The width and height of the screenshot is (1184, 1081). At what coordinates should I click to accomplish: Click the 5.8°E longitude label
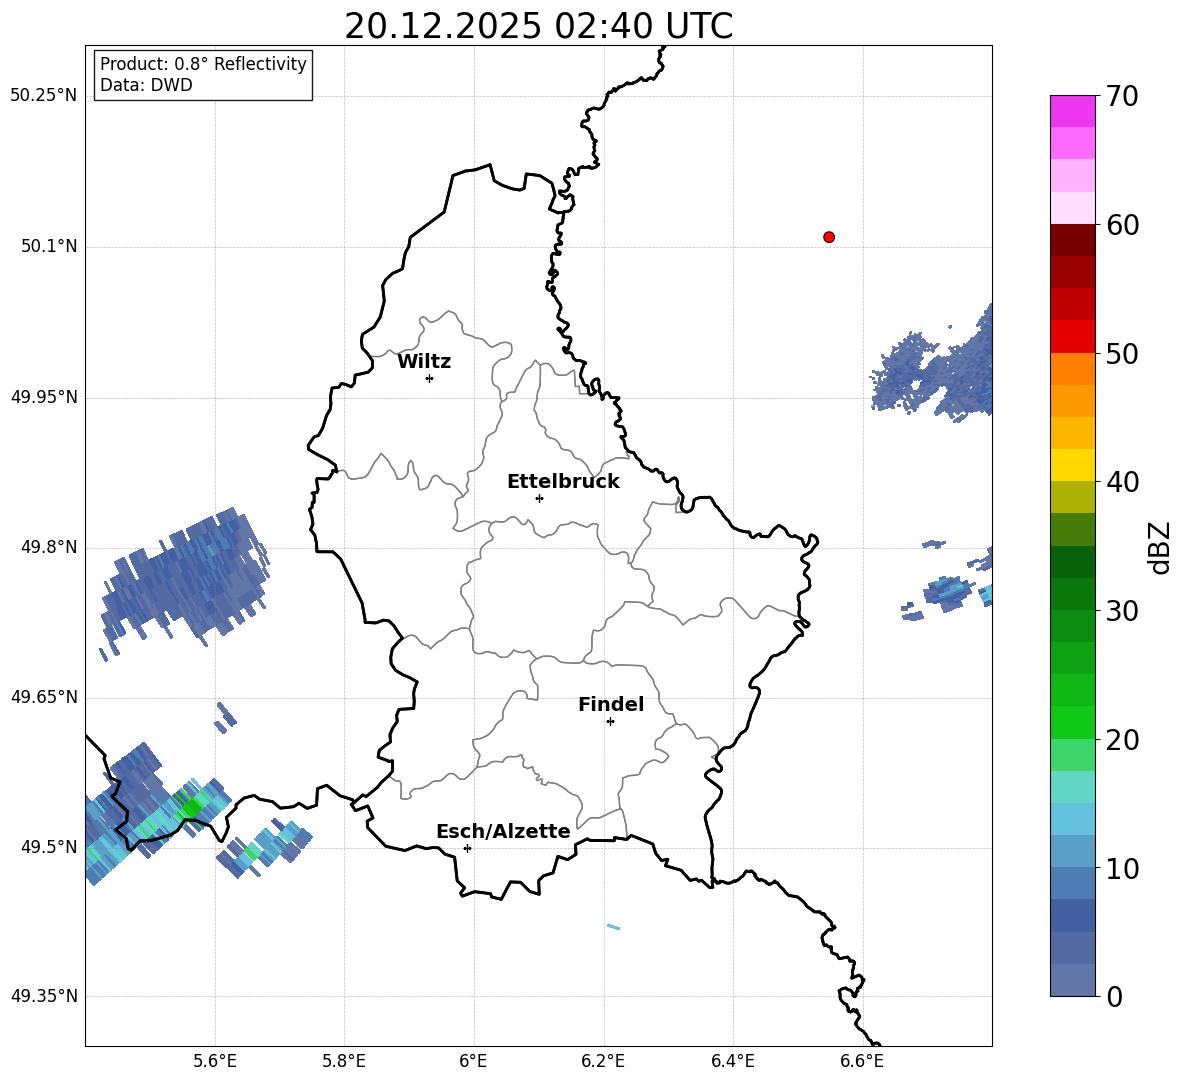[x=344, y=1061]
